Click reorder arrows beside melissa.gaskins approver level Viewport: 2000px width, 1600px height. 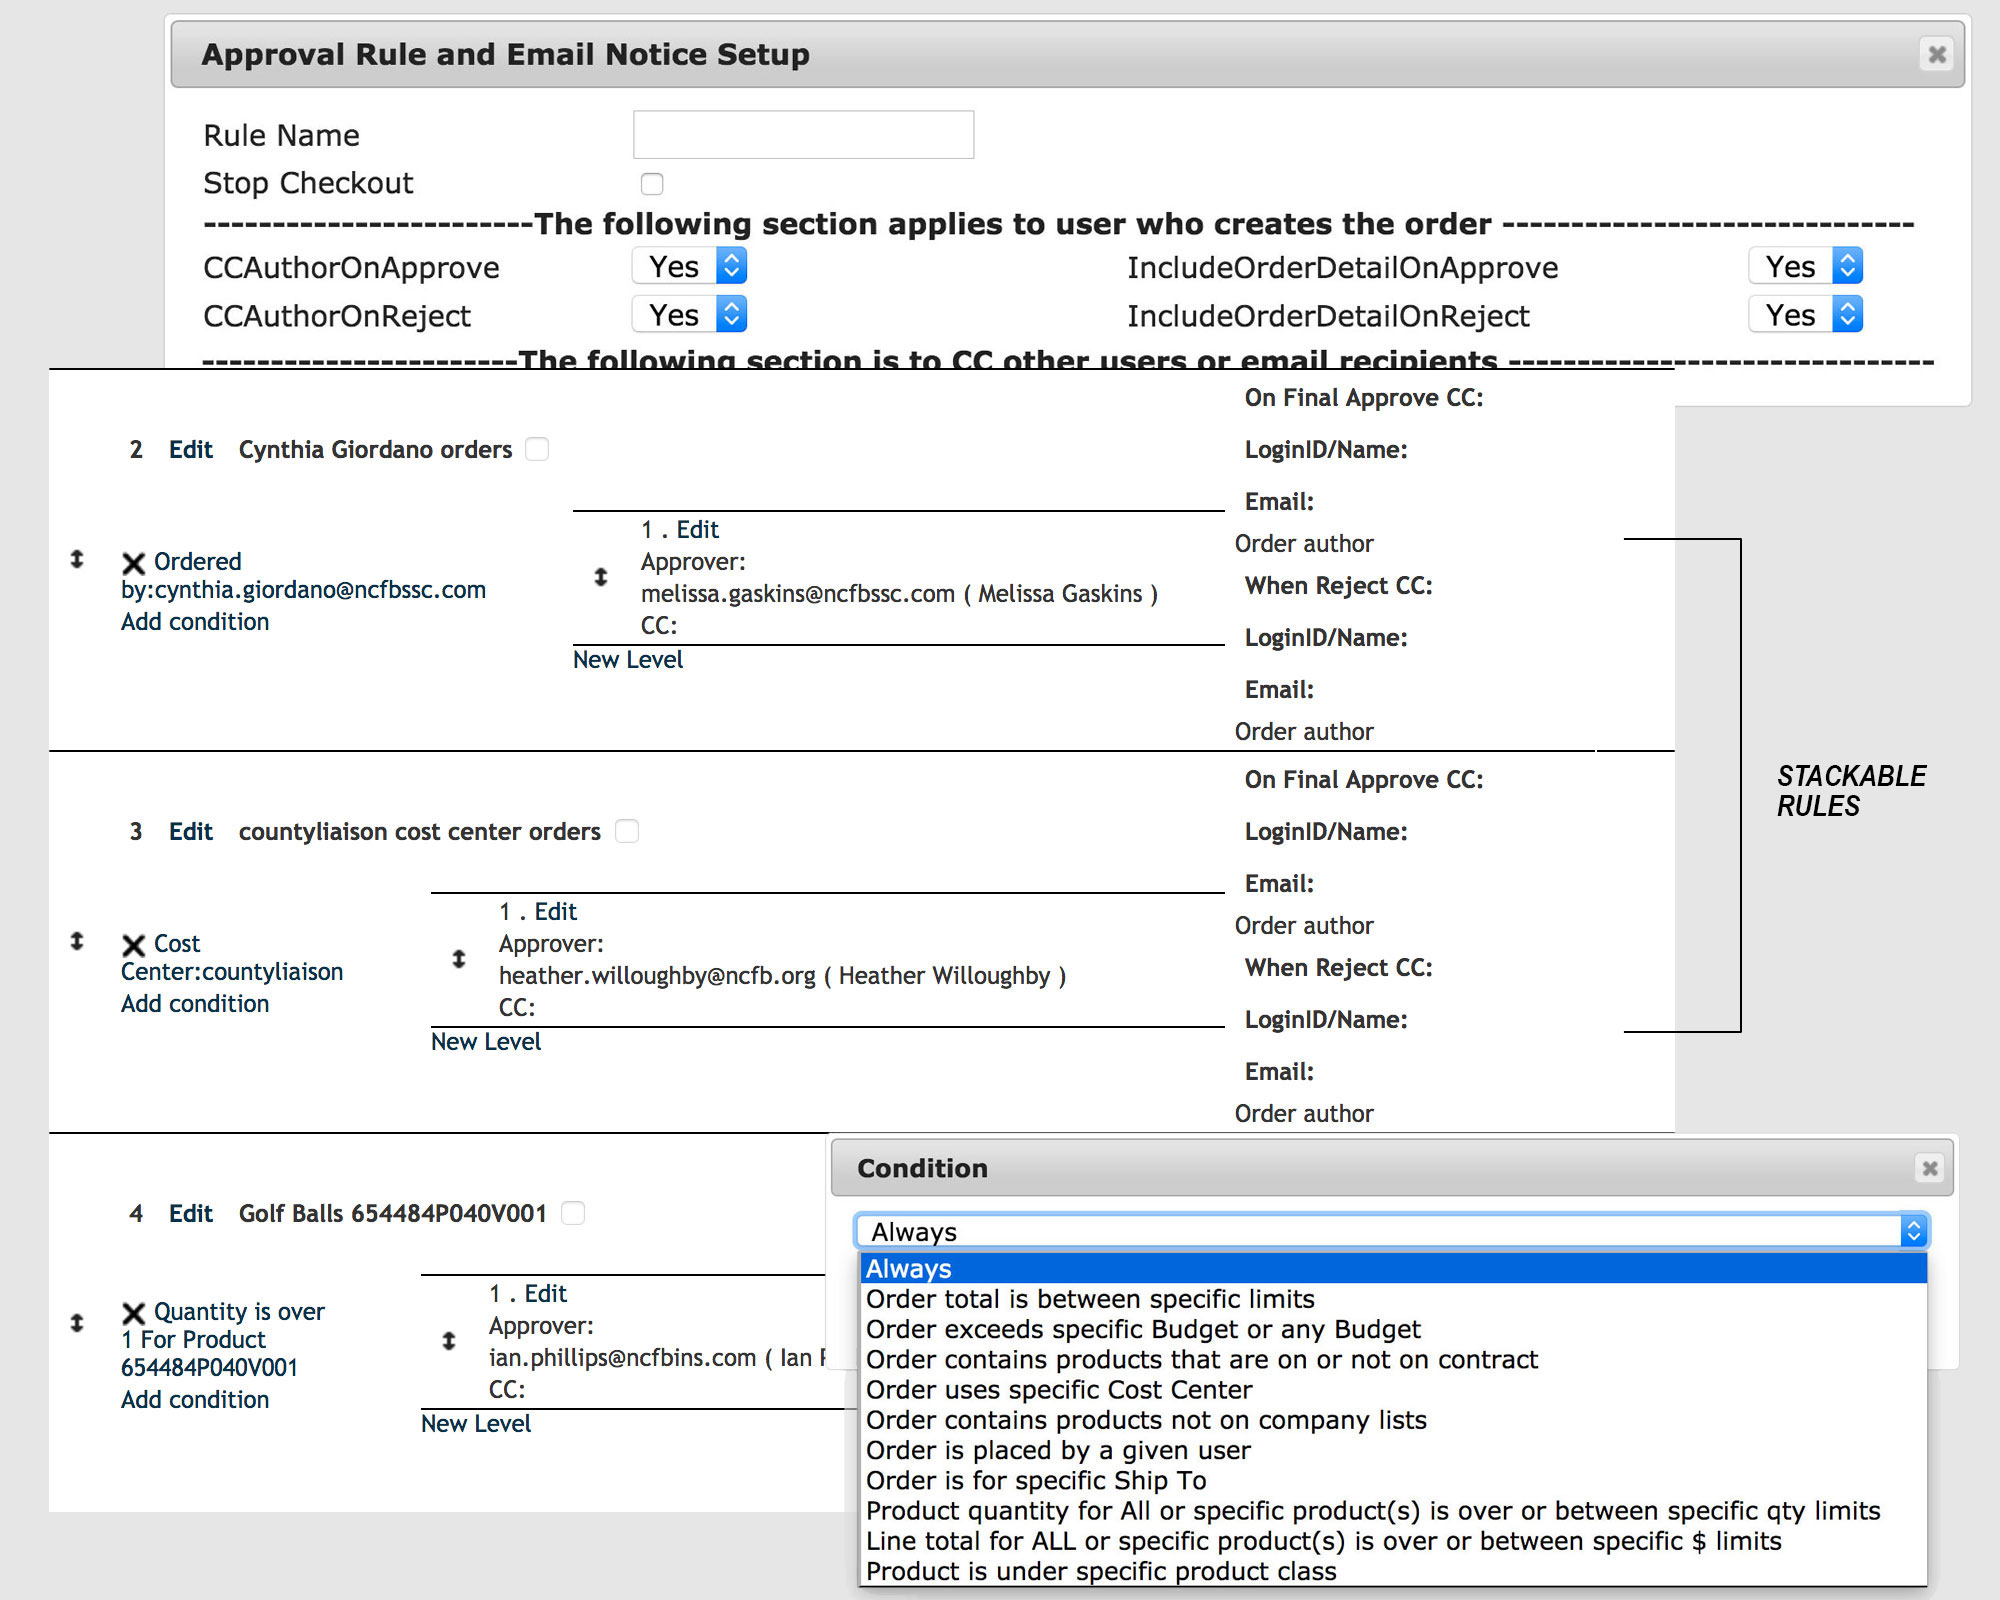(x=601, y=577)
